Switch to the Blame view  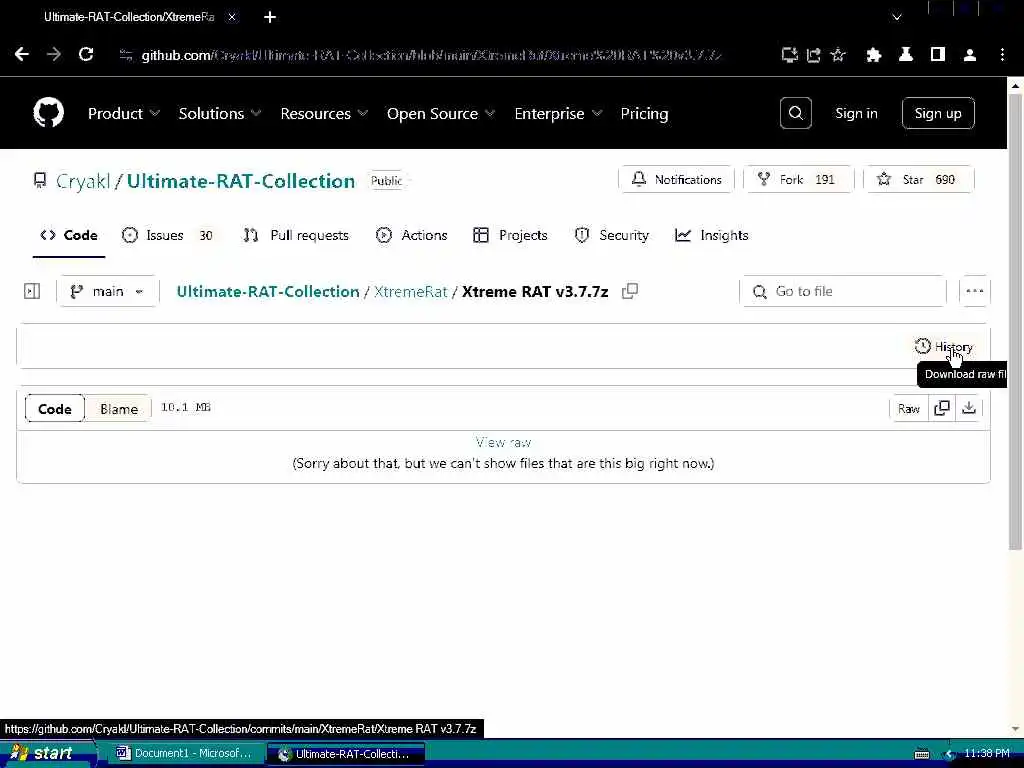tap(119, 409)
